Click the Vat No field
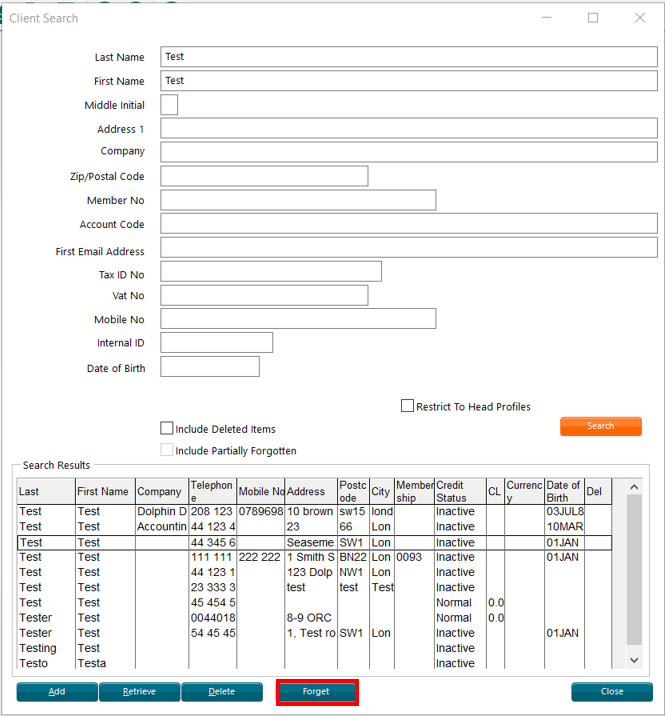 click(x=264, y=295)
